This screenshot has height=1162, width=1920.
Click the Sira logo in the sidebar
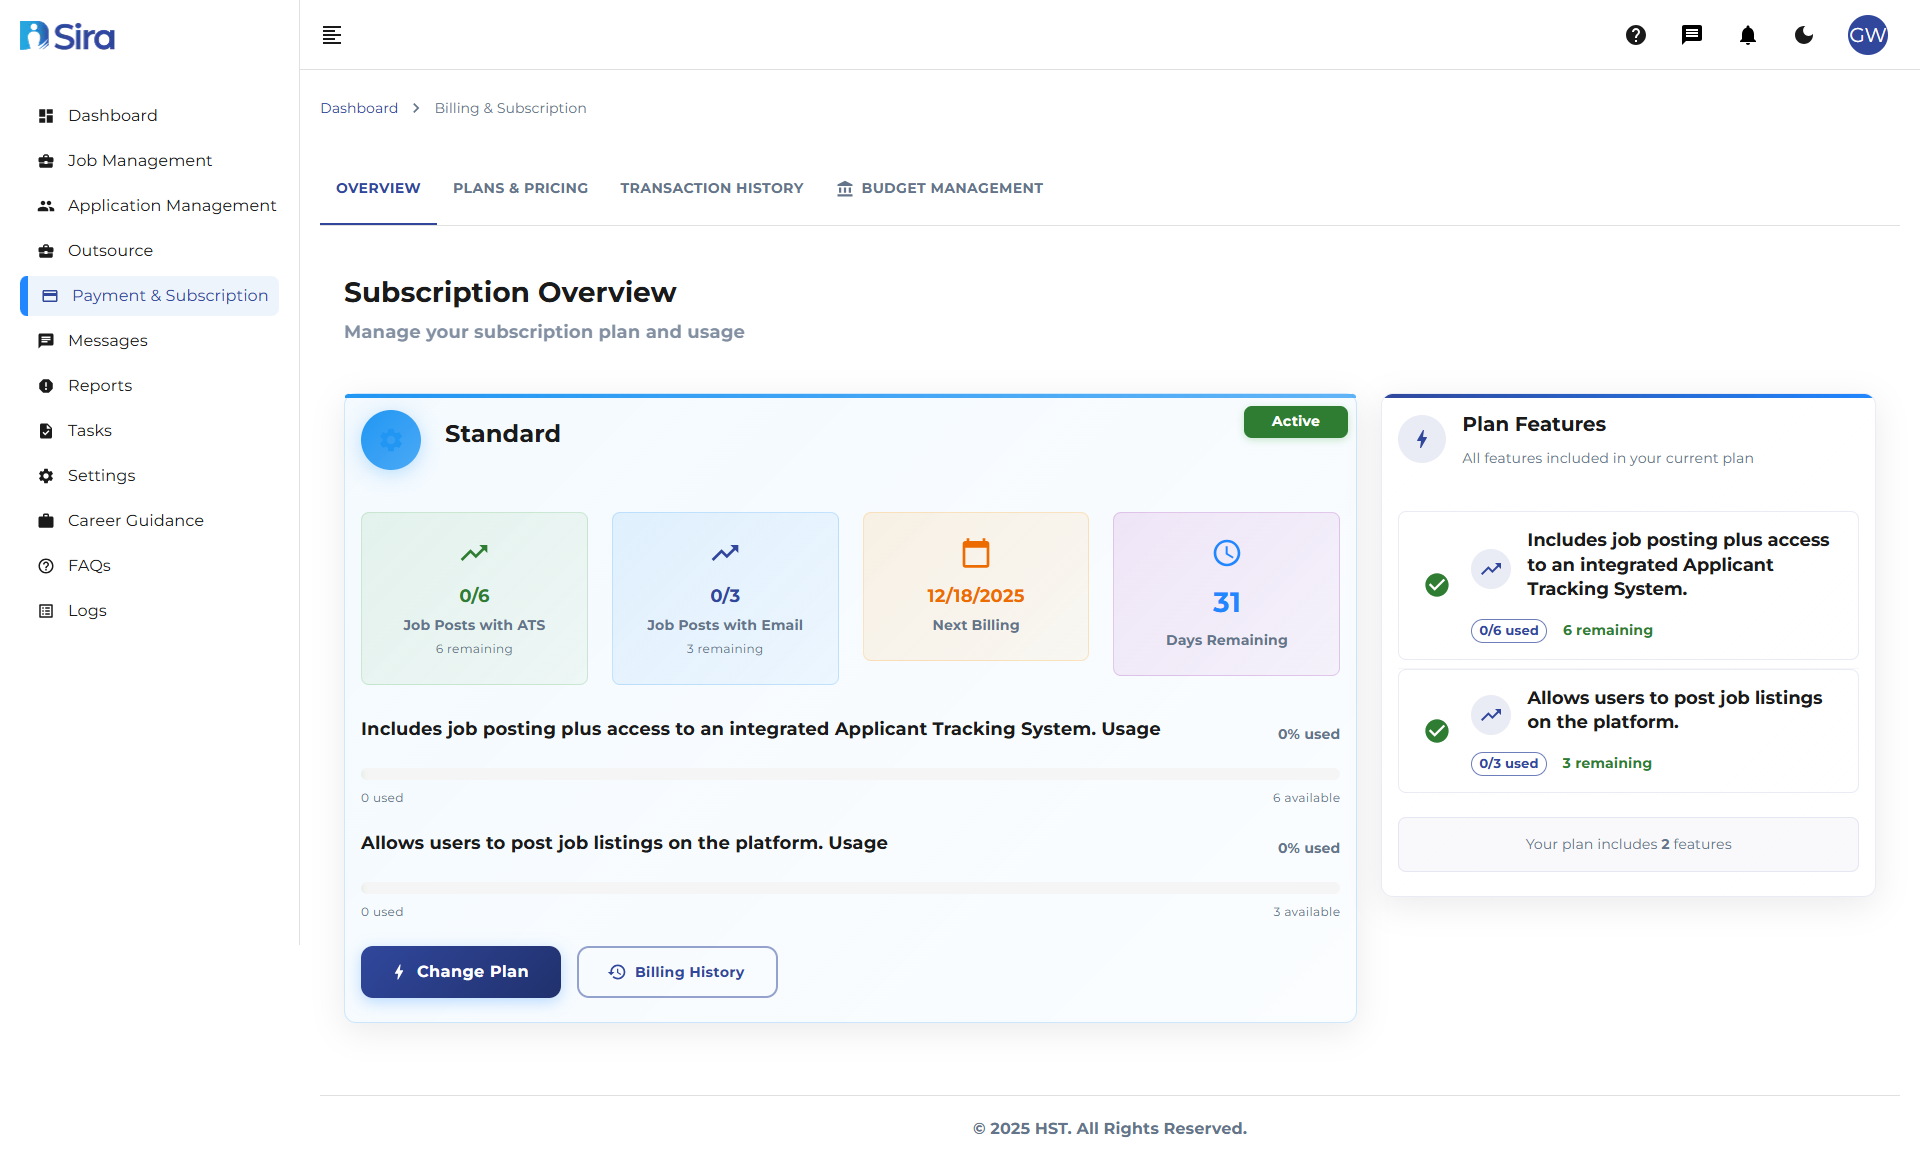pyautogui.click(x=66, y=35)
